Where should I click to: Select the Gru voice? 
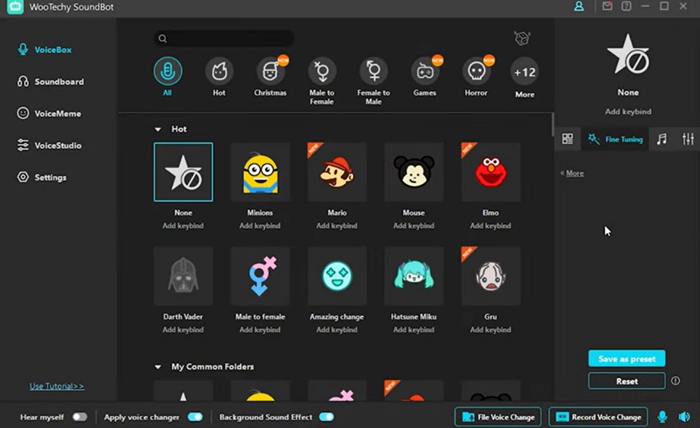(x=491, y=276)
